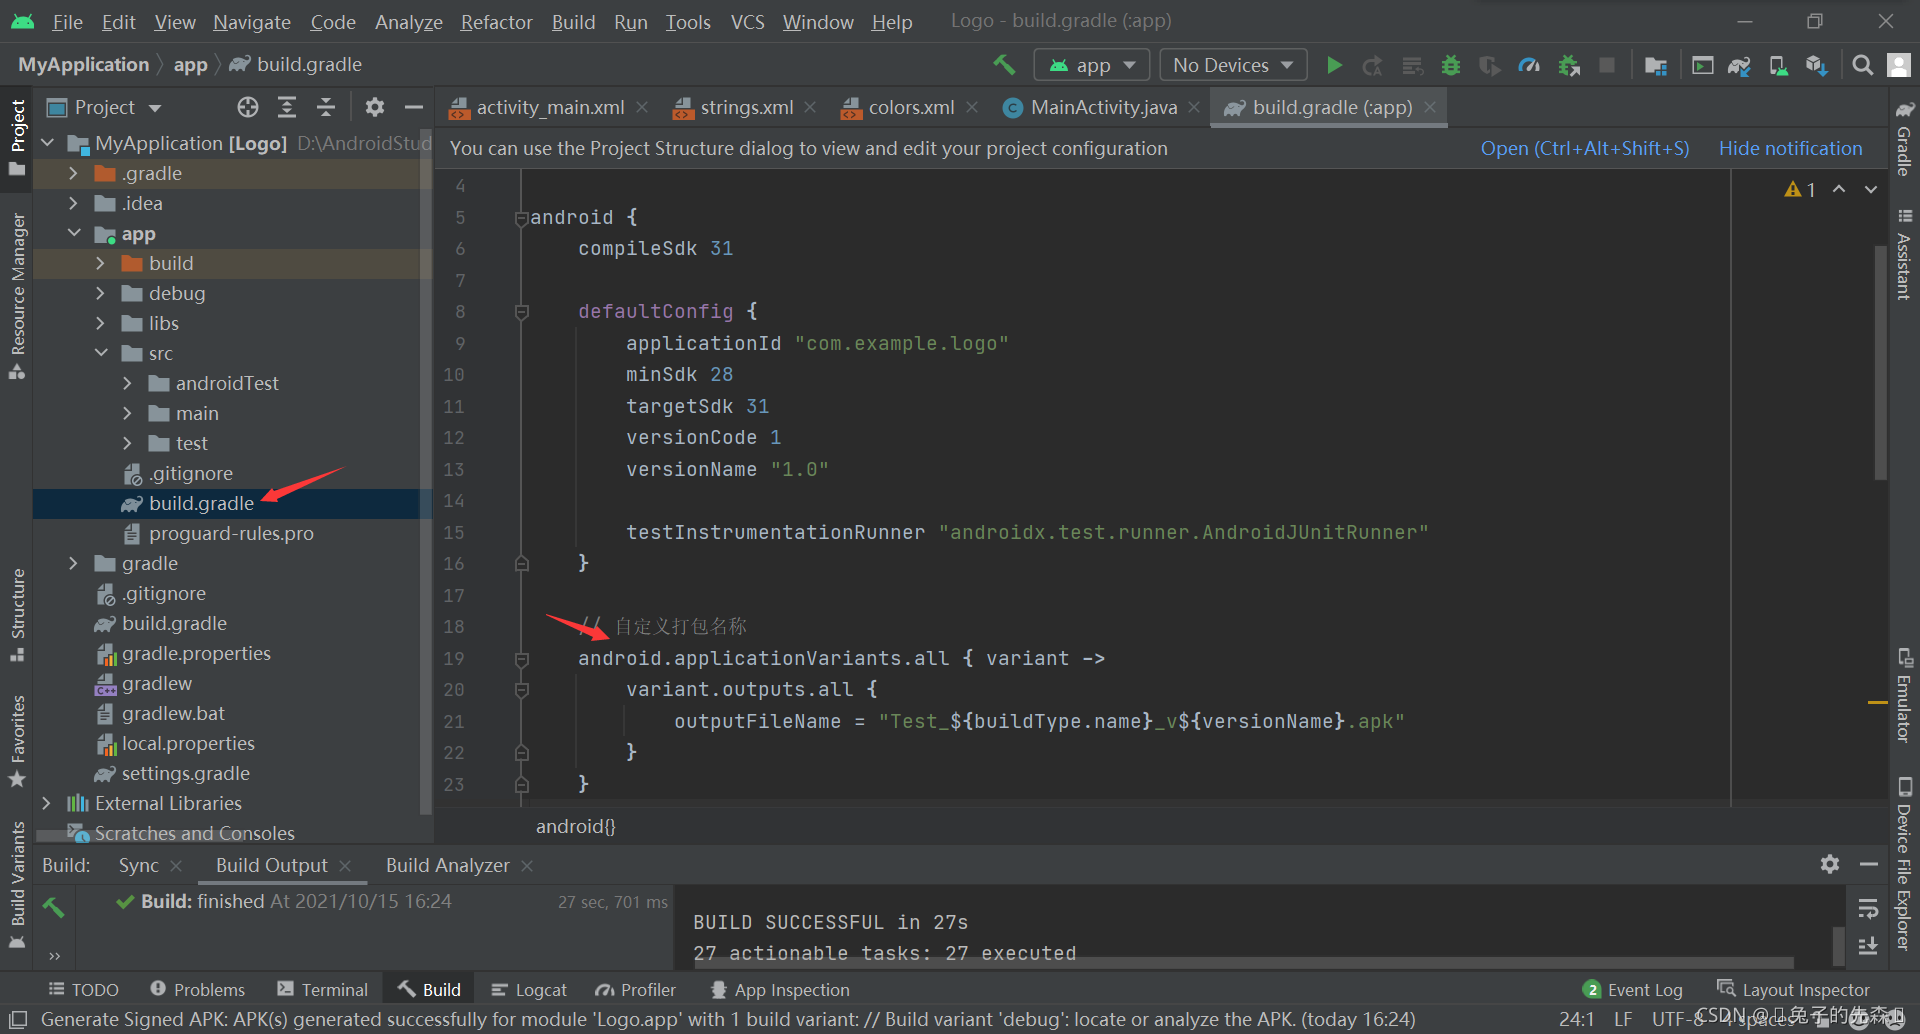
Task: Switch to the MainActivity.java tab
Action: pyautogui.click(x=1103, y=107)
